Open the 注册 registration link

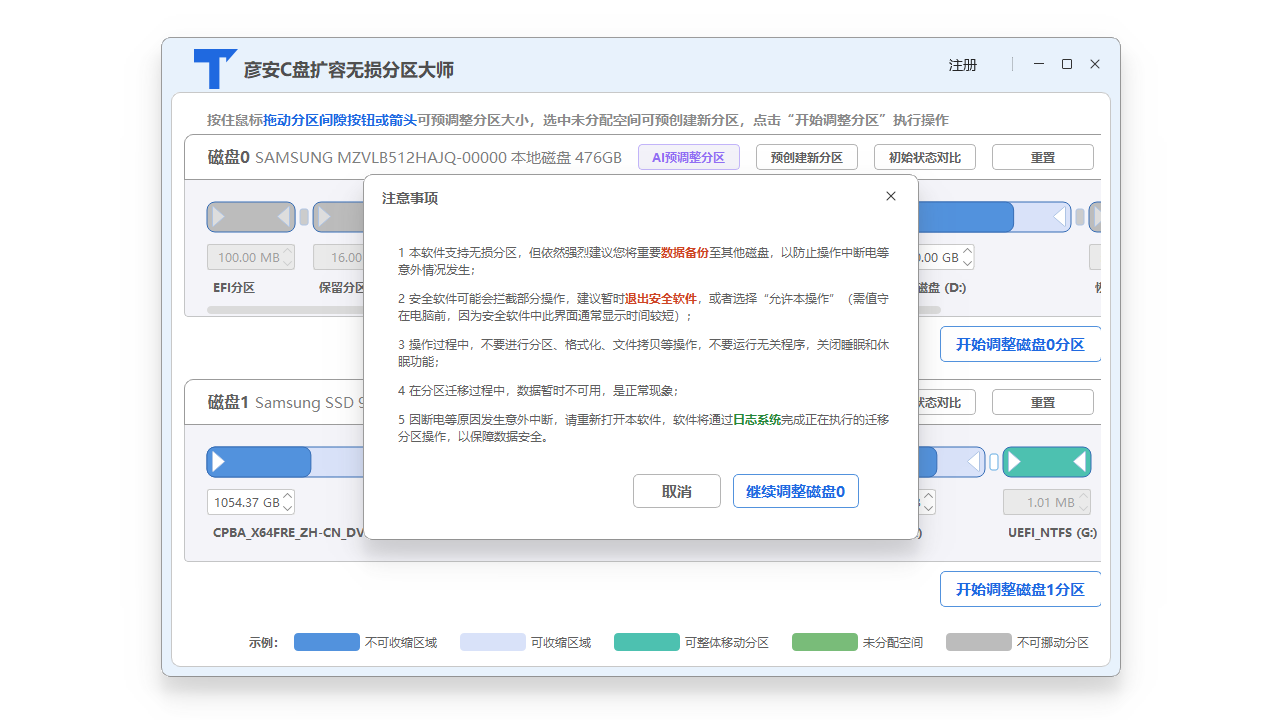coord(963,65)
